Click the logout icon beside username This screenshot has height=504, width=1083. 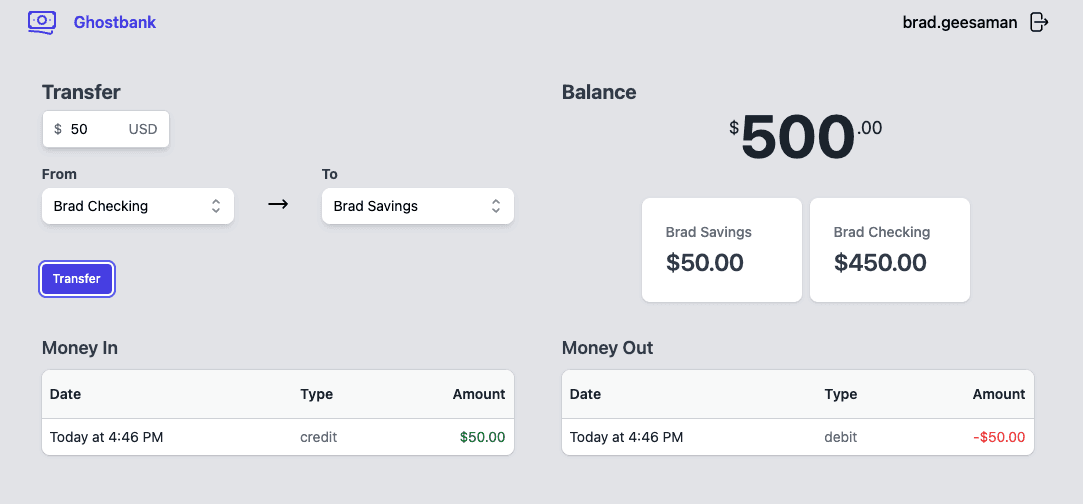pyautogui.click(x=1039, y=22)
